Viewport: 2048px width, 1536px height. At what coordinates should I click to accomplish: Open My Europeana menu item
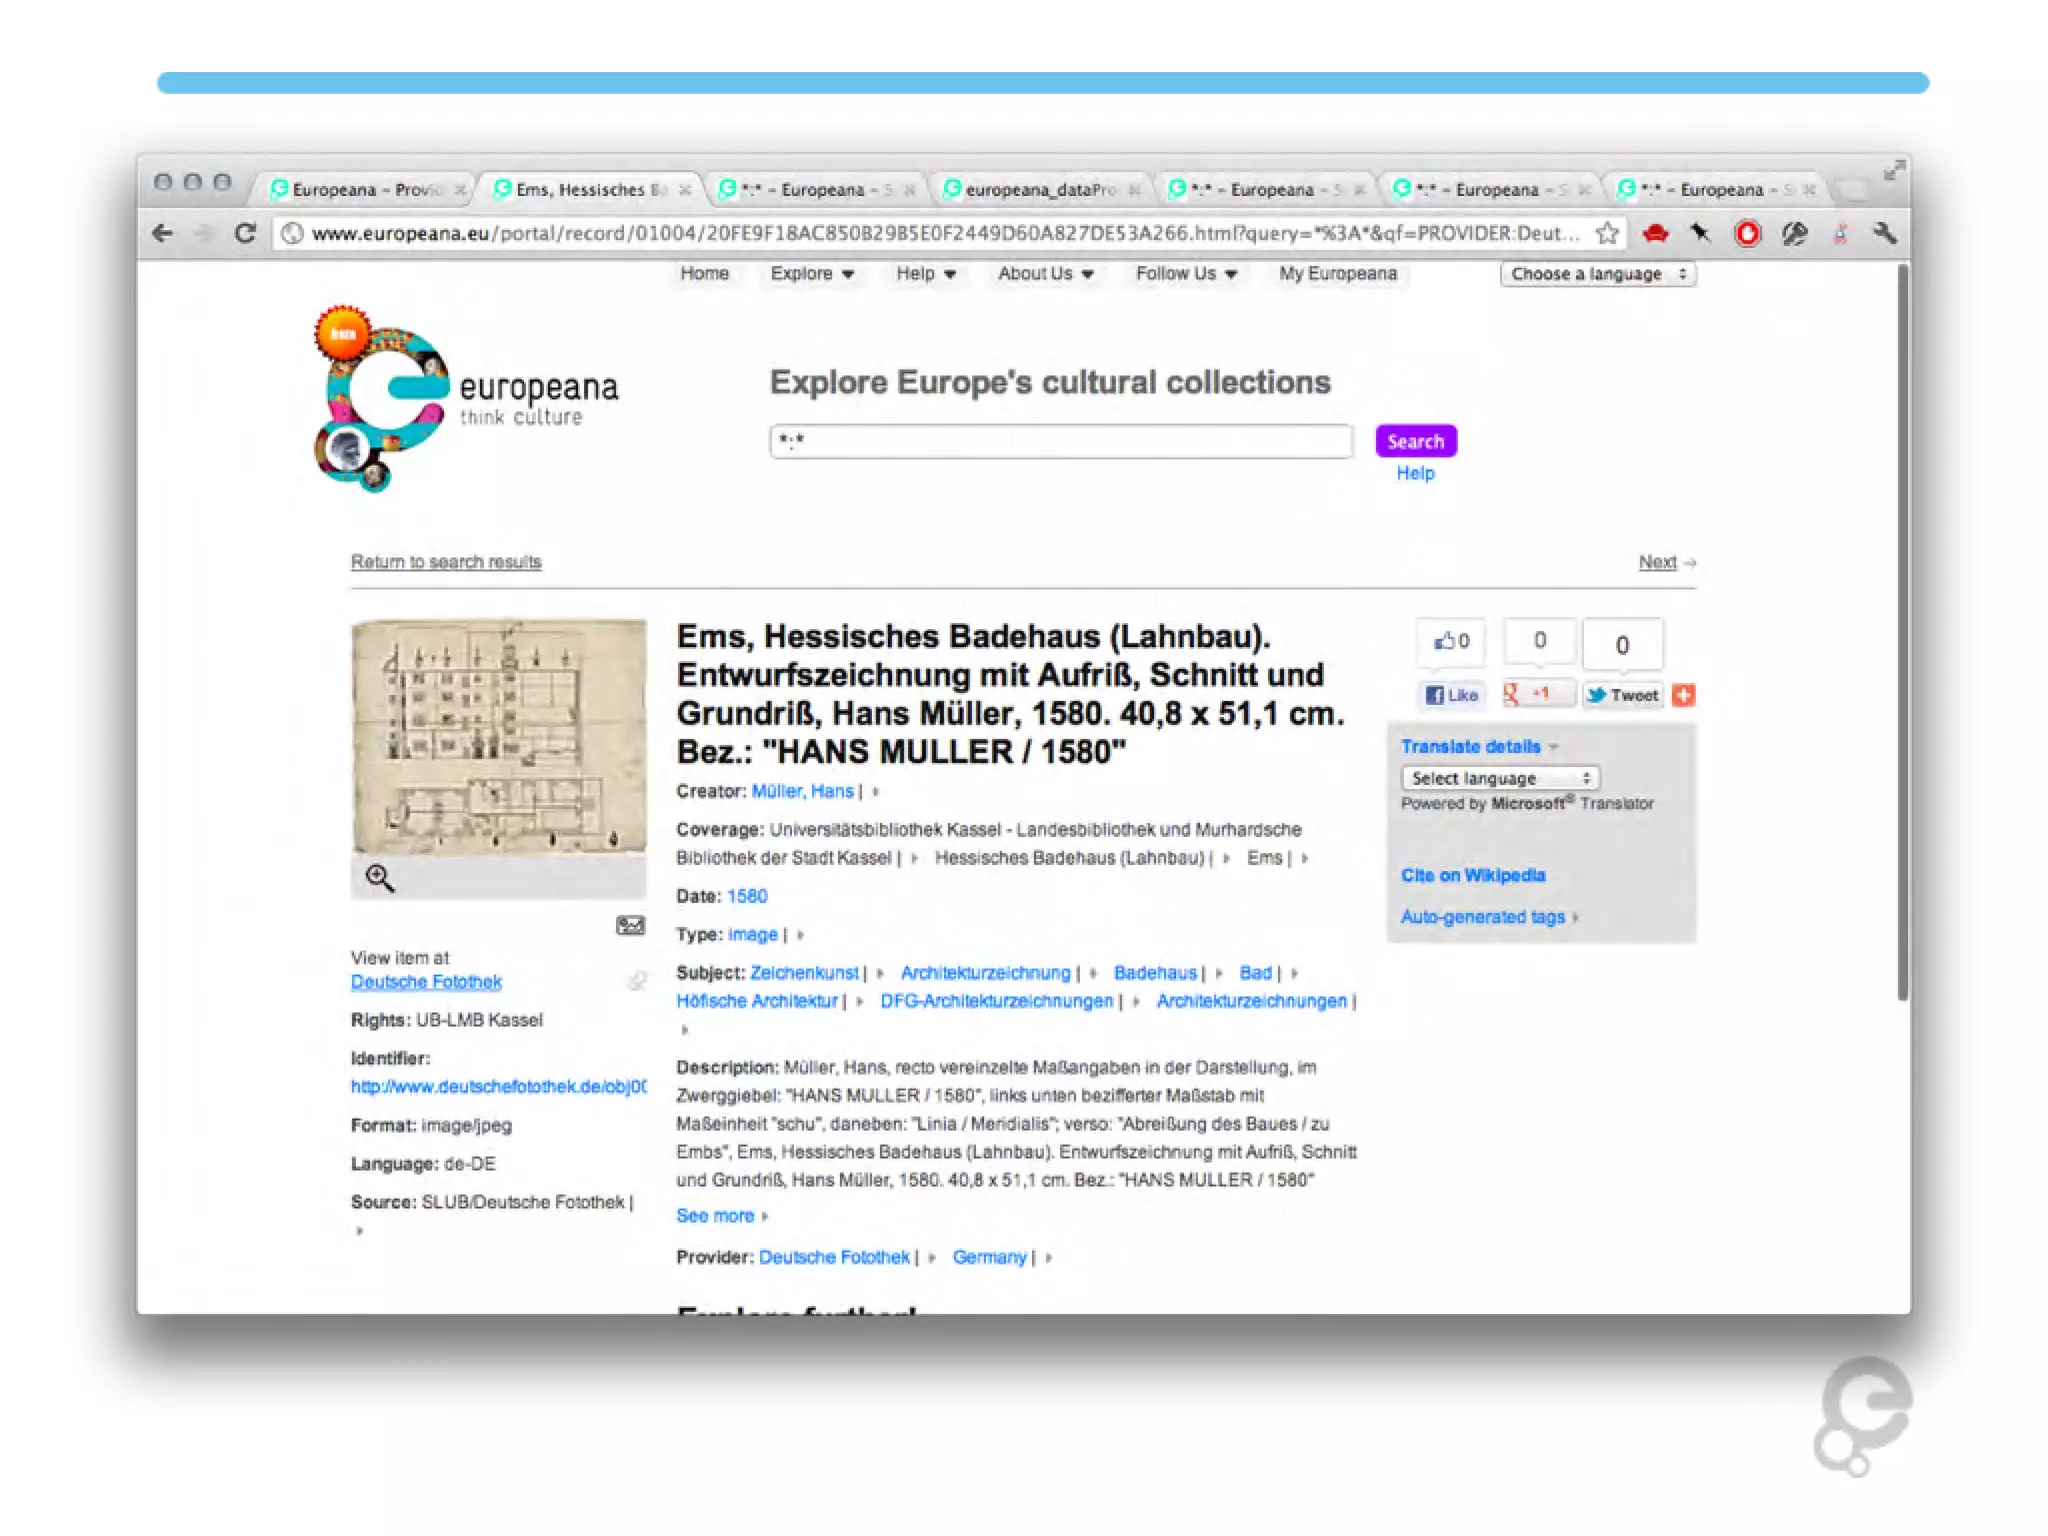coord(1337,274)
